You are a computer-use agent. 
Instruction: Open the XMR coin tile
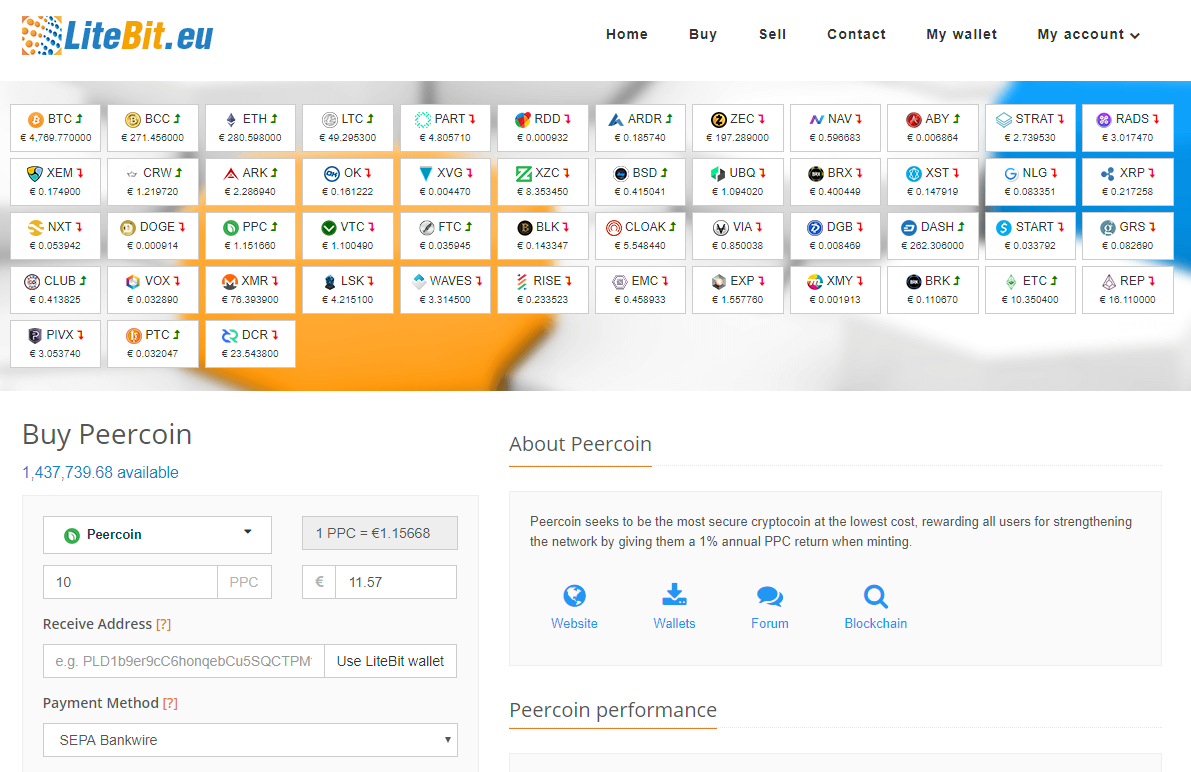tap(250, 290)
